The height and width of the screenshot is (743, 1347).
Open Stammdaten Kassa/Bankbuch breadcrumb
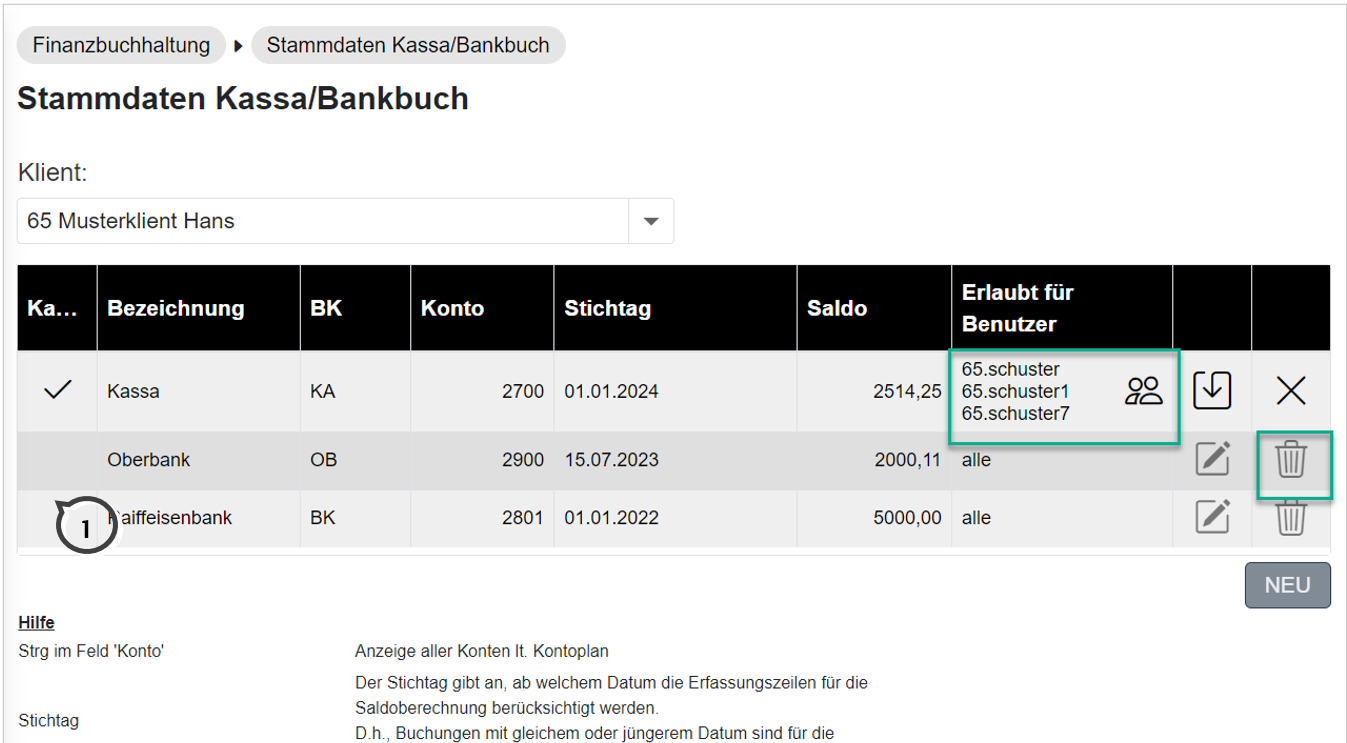click(x=408, y=45)
